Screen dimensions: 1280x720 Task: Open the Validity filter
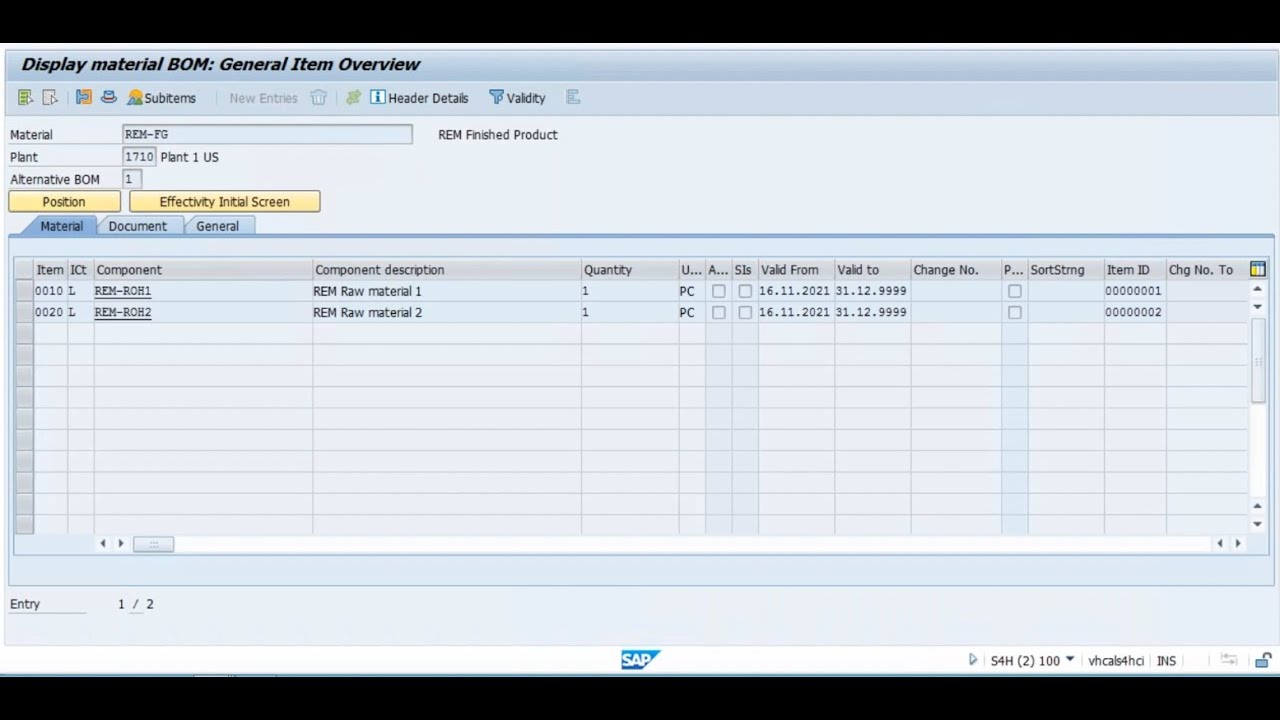[x=517, y=98]
